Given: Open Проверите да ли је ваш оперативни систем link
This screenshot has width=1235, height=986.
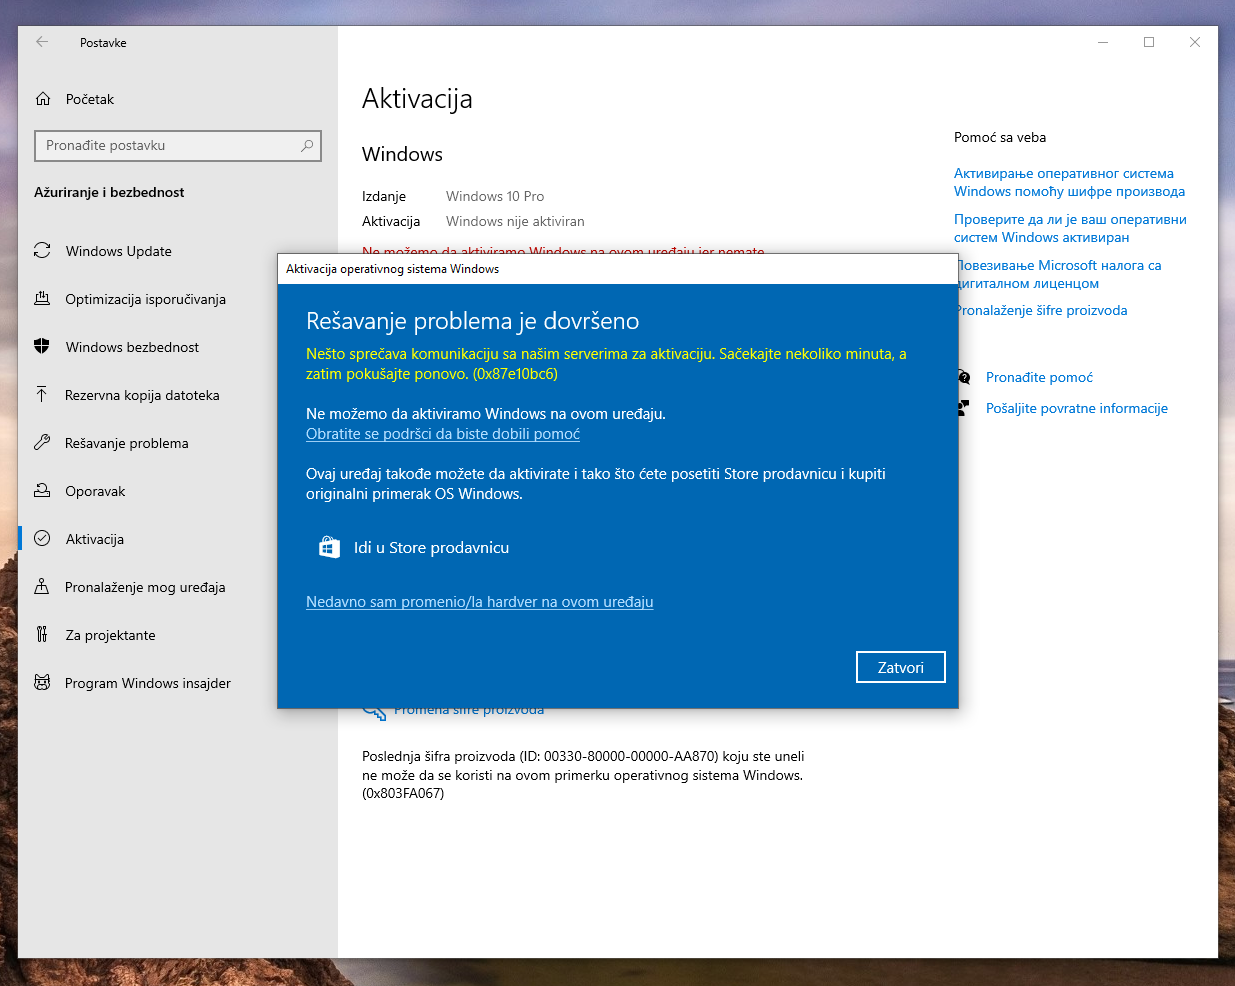Looking at the screenshot, I should [x=1070, y=228].
